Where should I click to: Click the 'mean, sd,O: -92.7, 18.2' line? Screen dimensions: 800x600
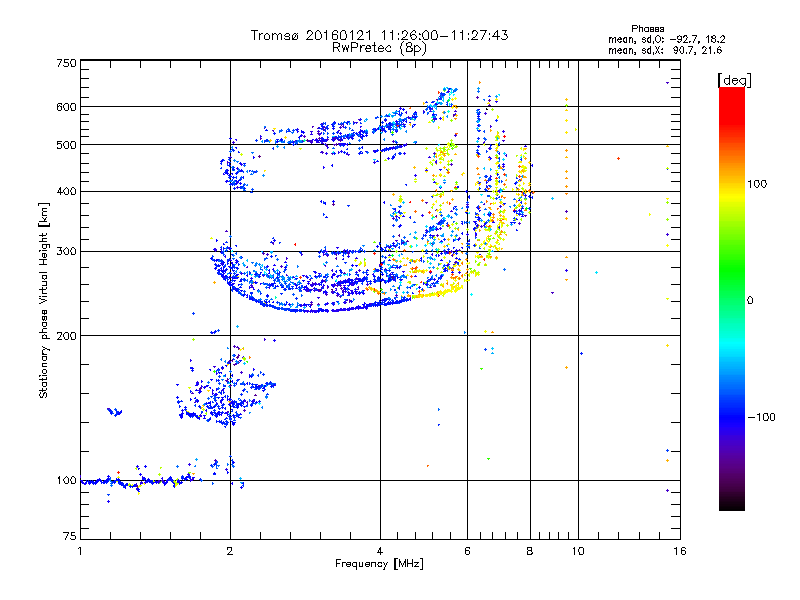click(666, 39)
